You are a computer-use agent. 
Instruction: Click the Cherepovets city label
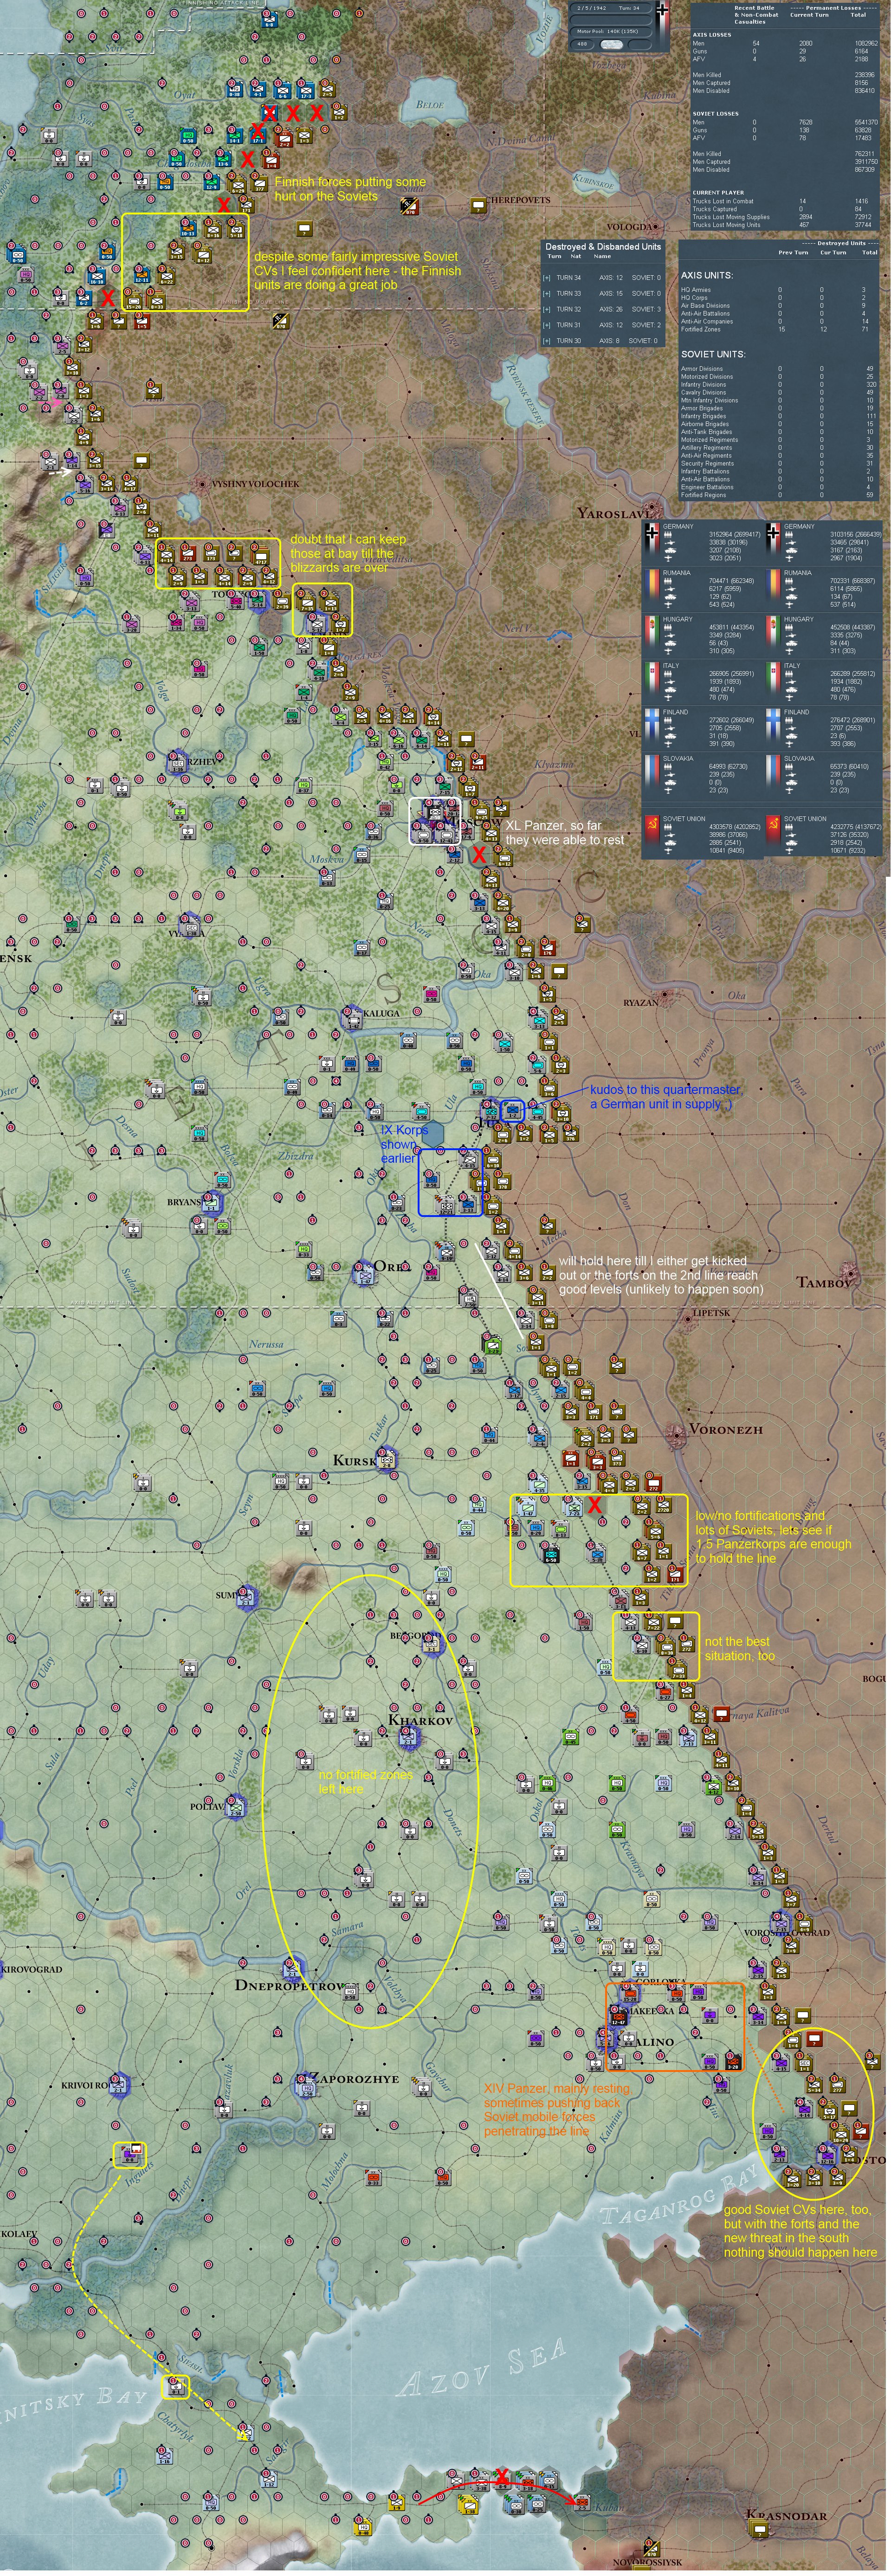pyautogui.click(x=518, y=200)
